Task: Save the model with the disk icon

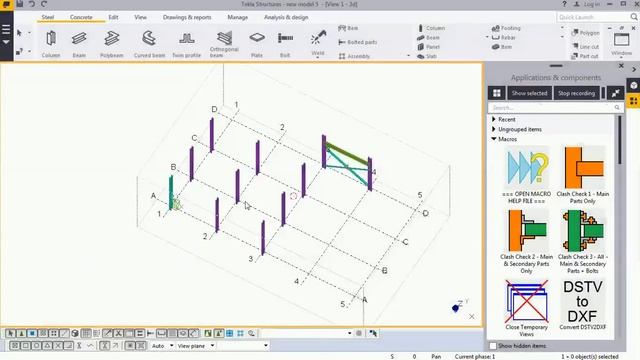Action: [x=19, y=4]
